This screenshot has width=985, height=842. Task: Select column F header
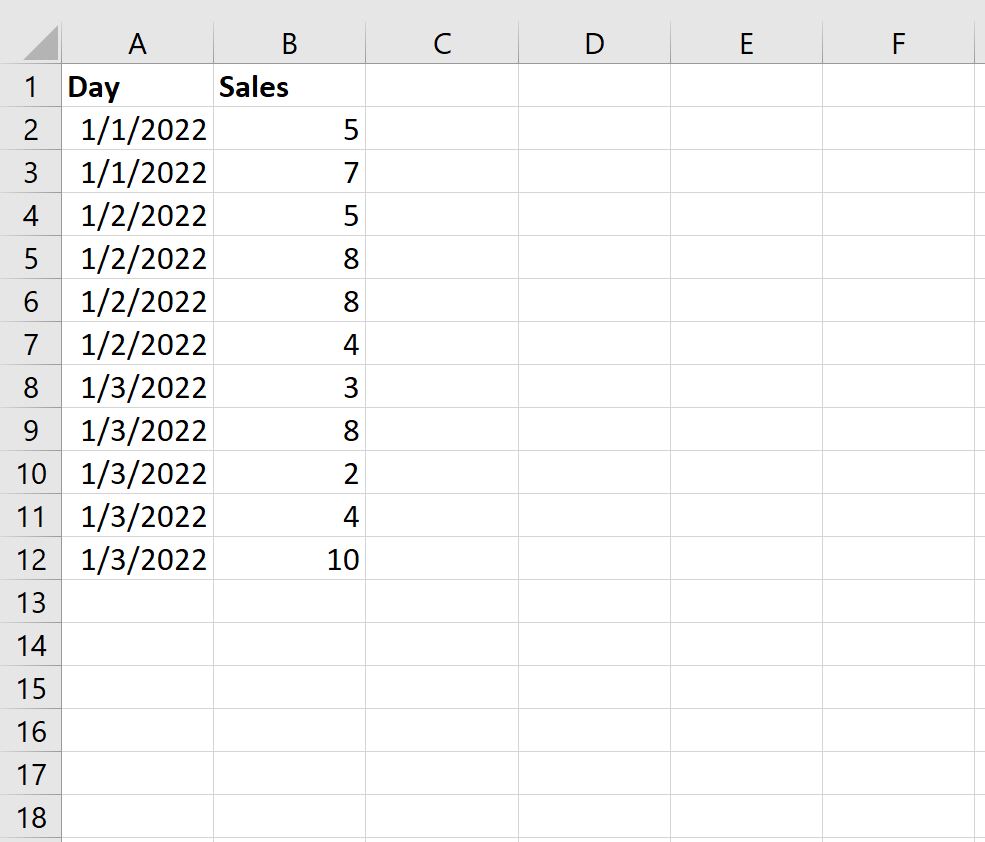coord(898,43)
